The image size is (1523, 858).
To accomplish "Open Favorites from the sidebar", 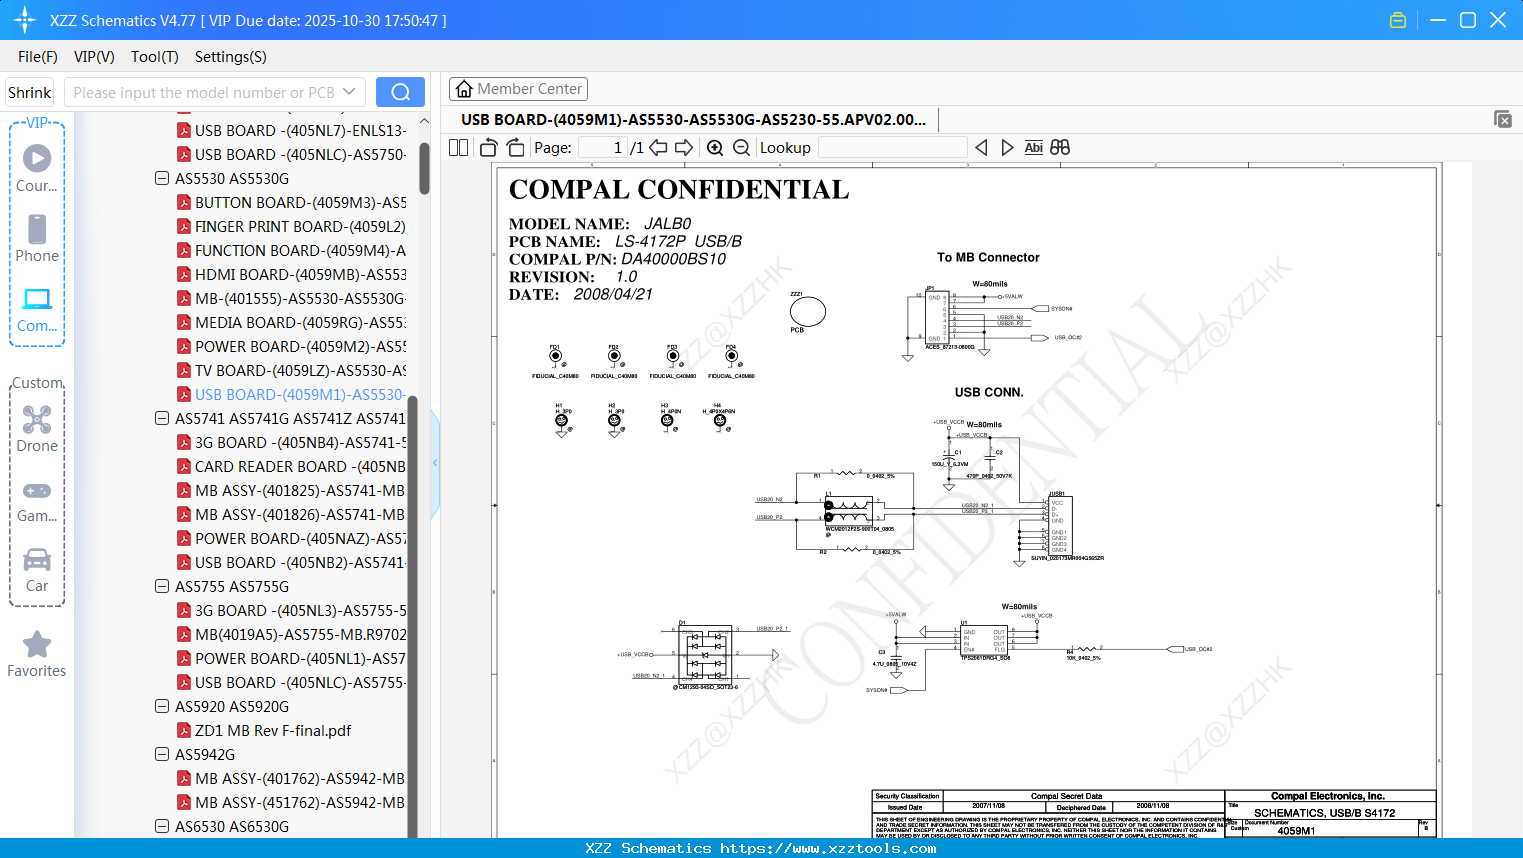I will click(x=37, y=654).
